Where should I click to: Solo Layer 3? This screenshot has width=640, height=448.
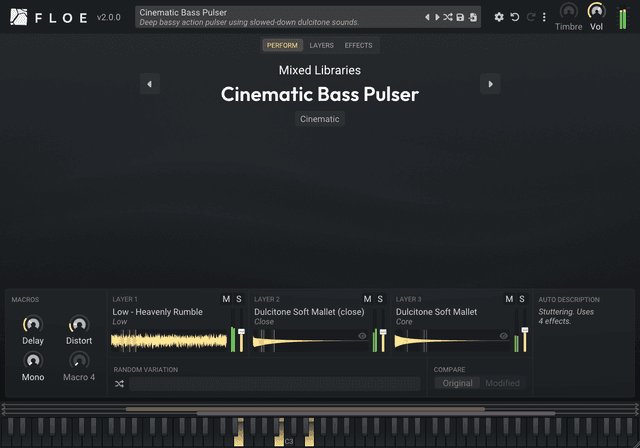522,299
